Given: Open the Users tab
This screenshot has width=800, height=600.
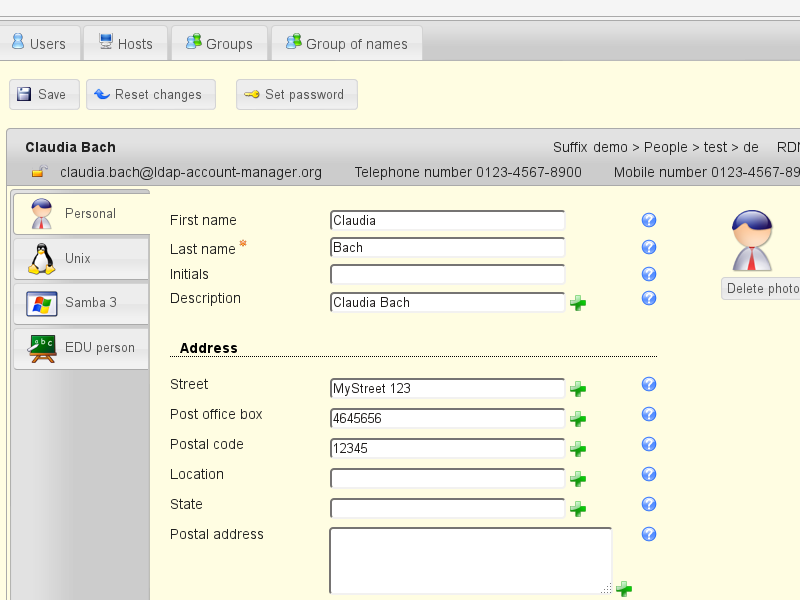Looking at the screenshot, I should (39, 44).
